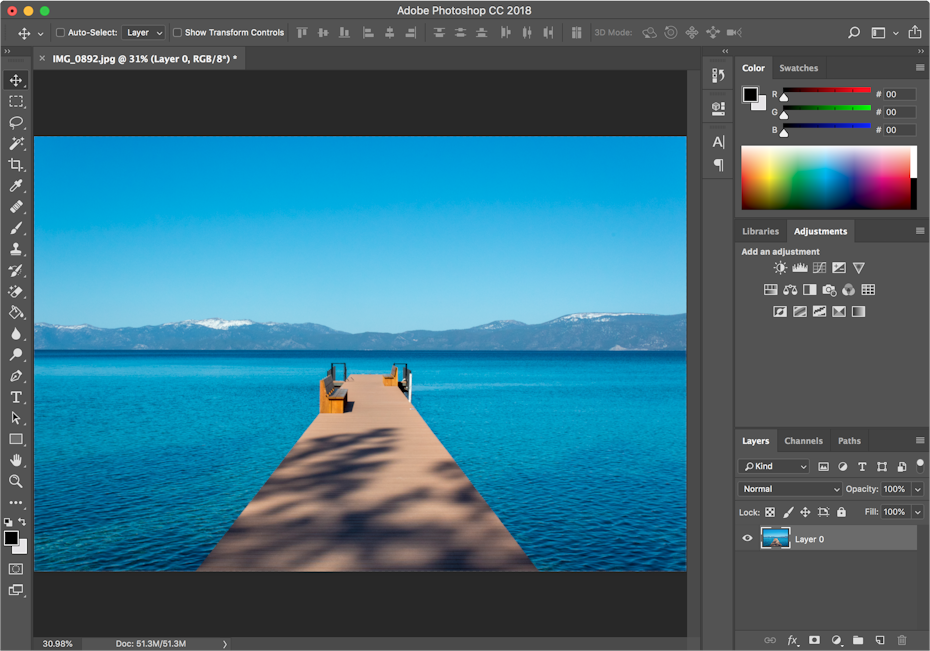Image resolution: width=930 pixels, height=651 pixels.
Task: Pick the Zoom tool in toolbar
Action: 16,481
